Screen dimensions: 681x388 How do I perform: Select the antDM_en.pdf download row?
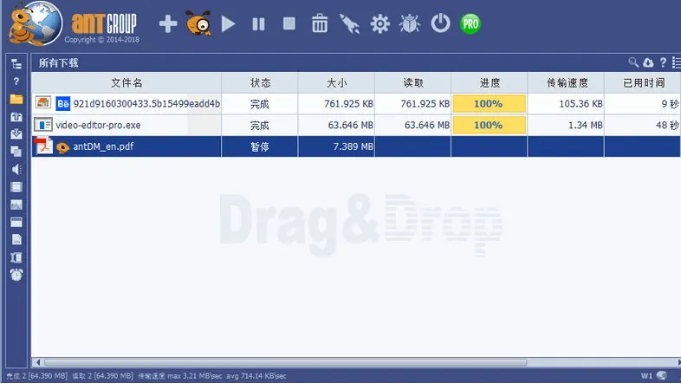[356, 146]
